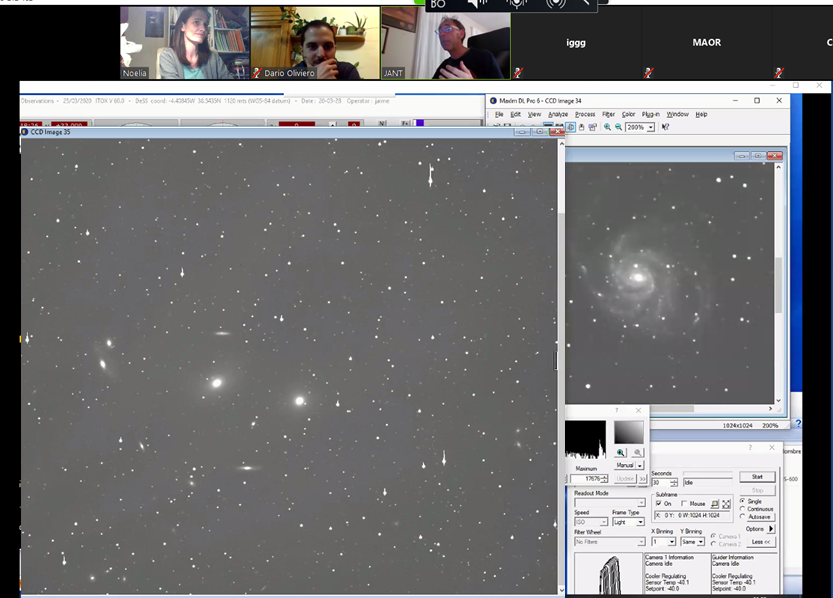Open the Analyze menu
Image resolution: width=833 pixels, height=598 pixels.
[x=558, y=114]
